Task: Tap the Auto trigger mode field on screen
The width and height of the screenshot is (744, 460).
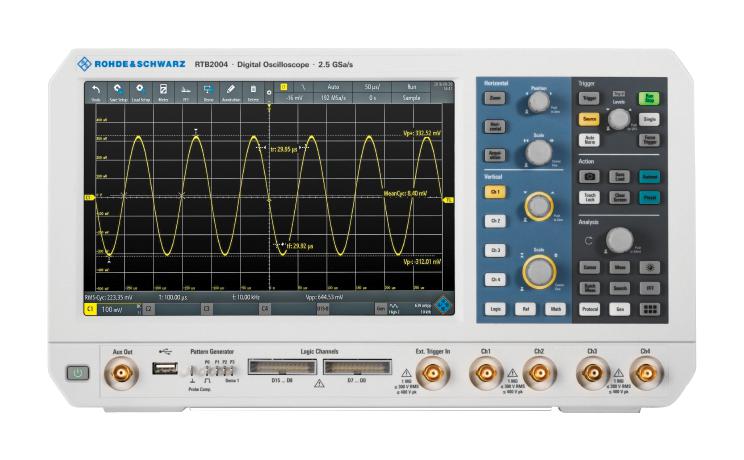Action: (x=333, y=87)
